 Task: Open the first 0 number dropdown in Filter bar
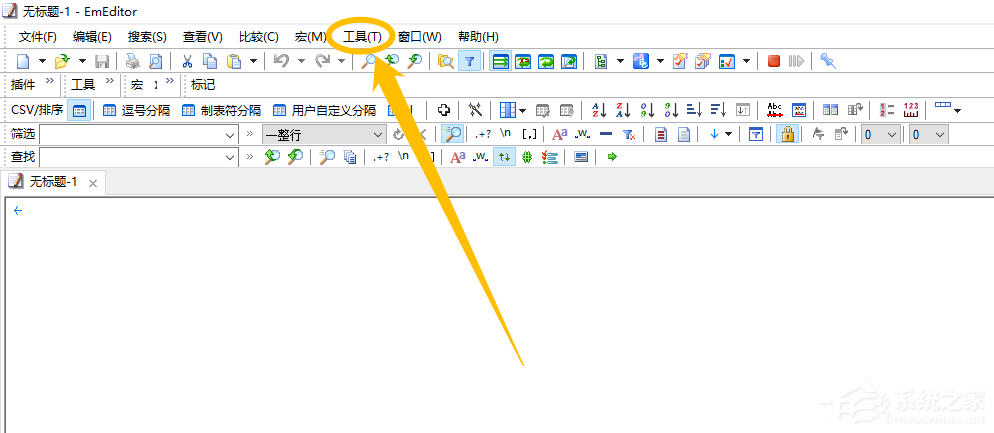click(893, 135)
